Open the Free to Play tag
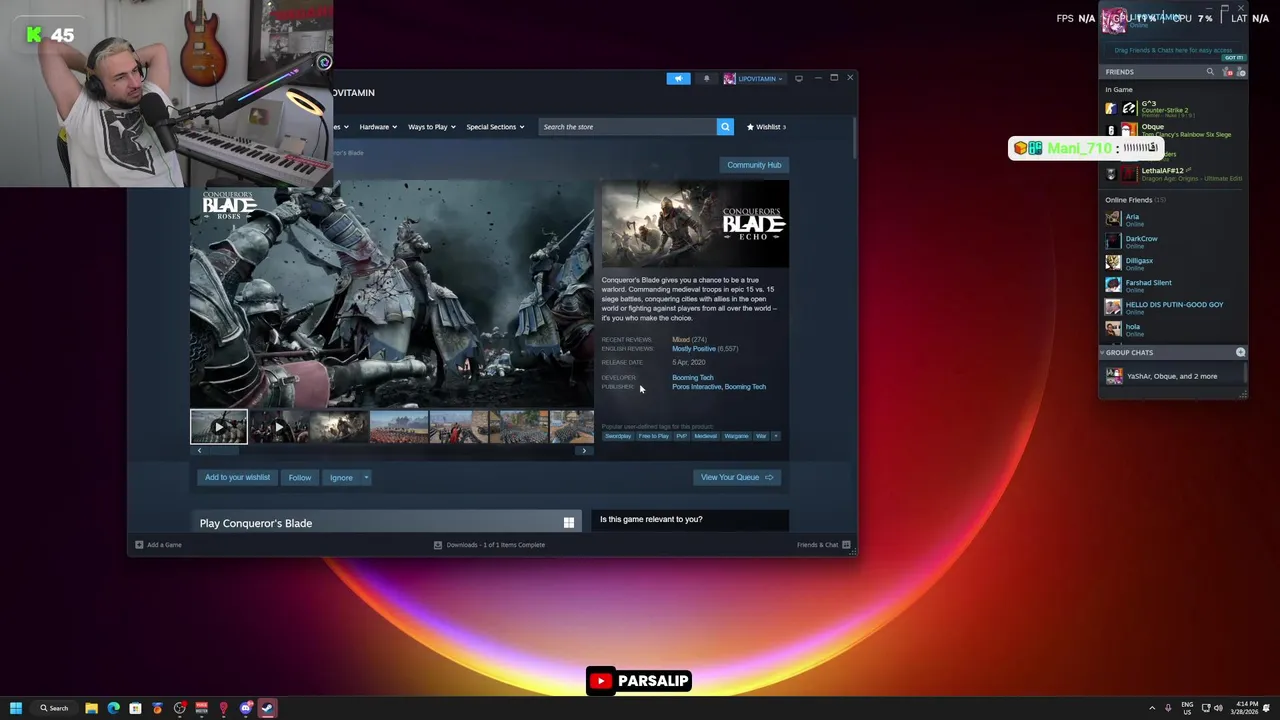This screenshot has height=720, width=1280. 654,436
